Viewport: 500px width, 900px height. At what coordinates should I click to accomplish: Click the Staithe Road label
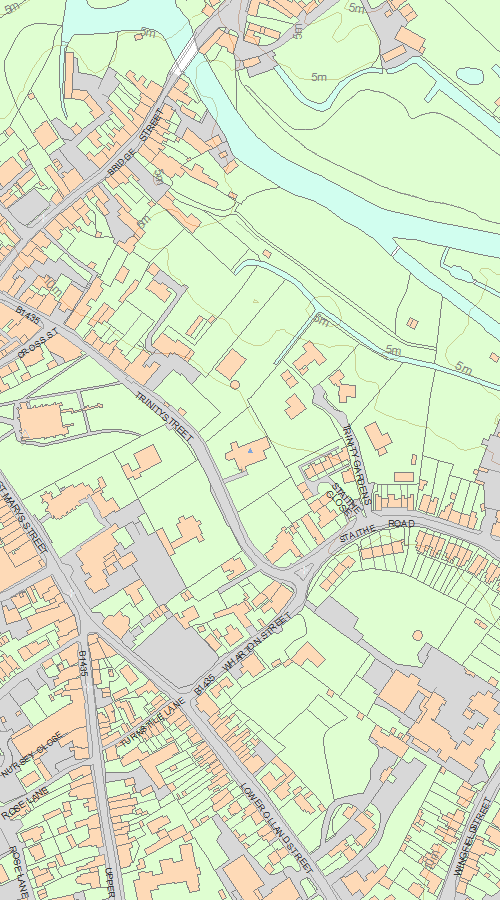[377, 531]
